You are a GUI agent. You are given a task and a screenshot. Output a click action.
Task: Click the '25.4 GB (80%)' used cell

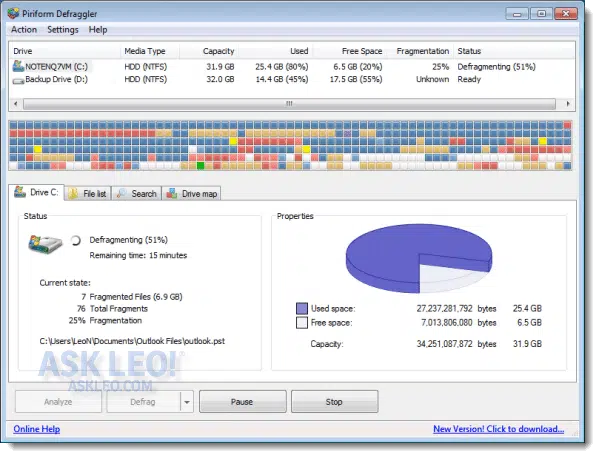tap(282, 67)
